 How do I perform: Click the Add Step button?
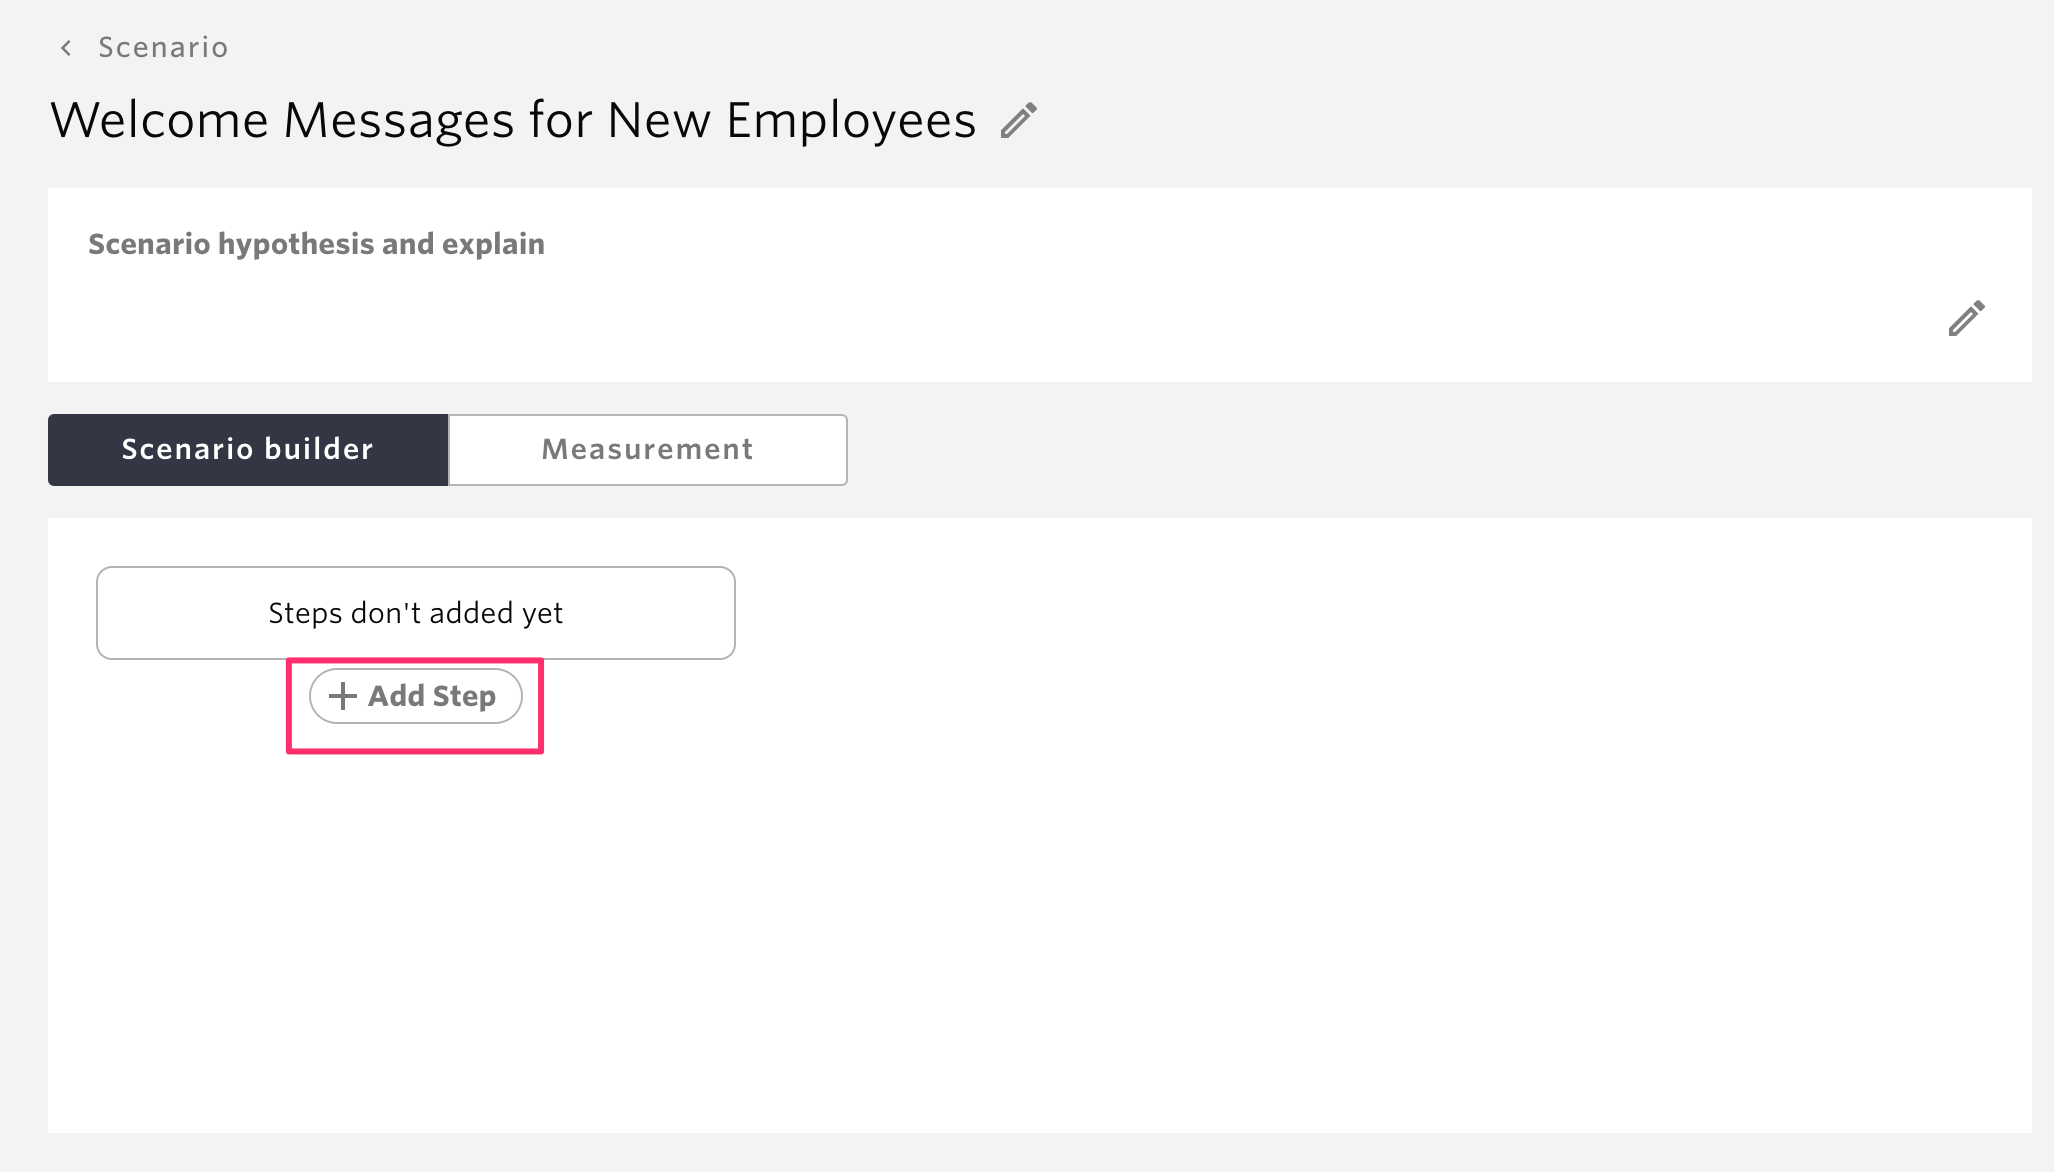coord(416,696)
